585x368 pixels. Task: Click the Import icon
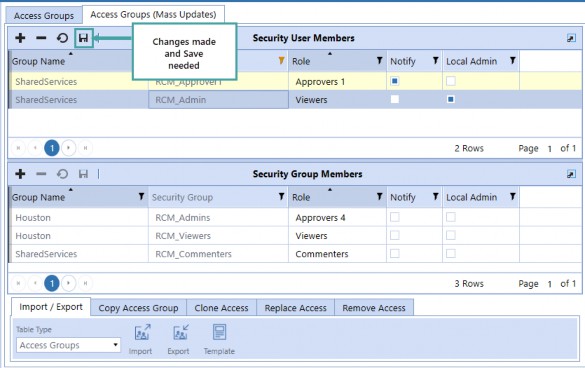tap(142, 333)
